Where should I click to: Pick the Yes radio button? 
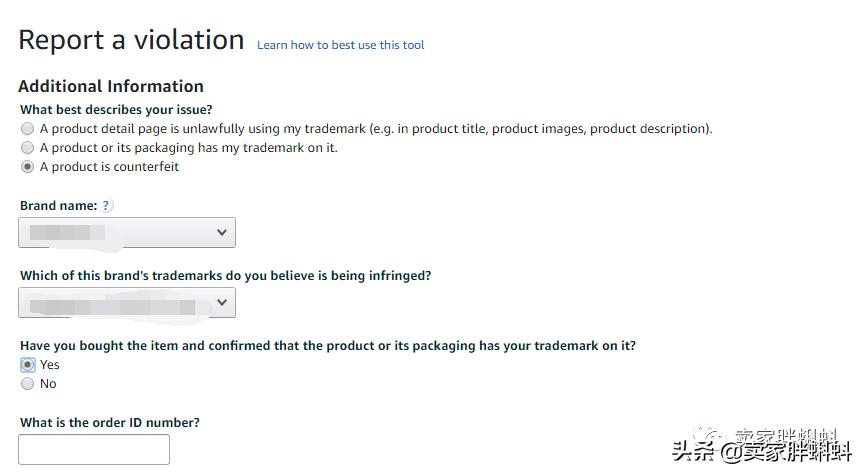point(27,365)
